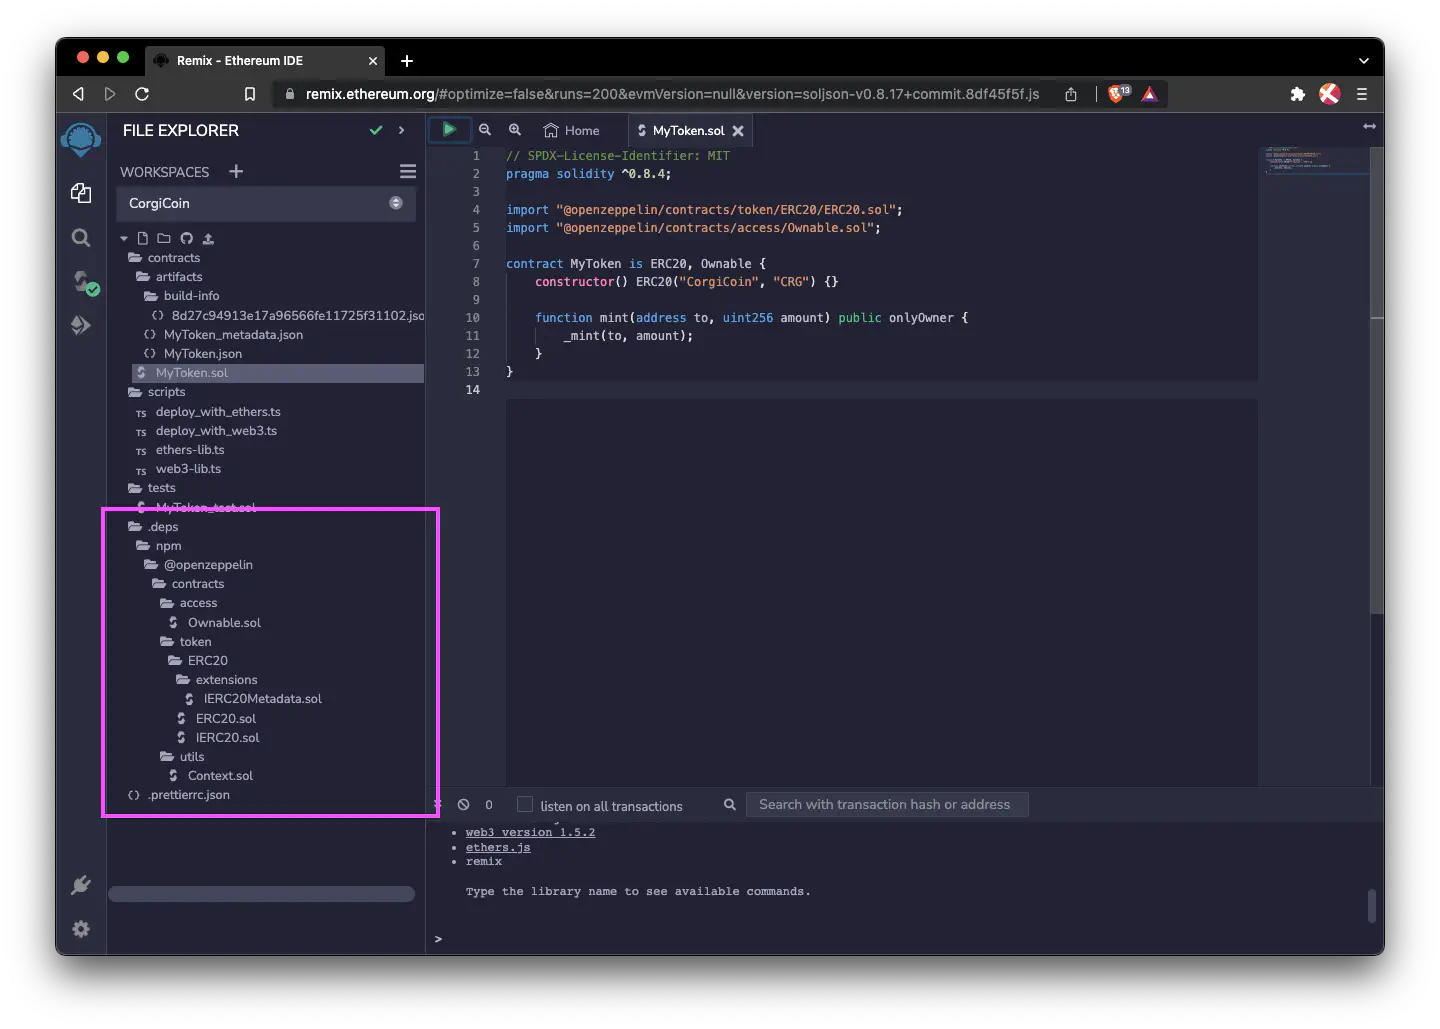Open the File Explorer sidebar icon

point(81,193)
